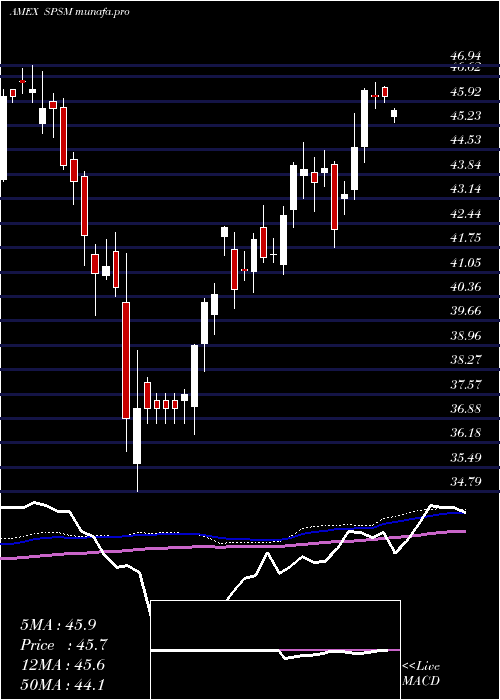Click the white candle at the bottom low
This screenshot has height=700, width=500.
(137, 436)
